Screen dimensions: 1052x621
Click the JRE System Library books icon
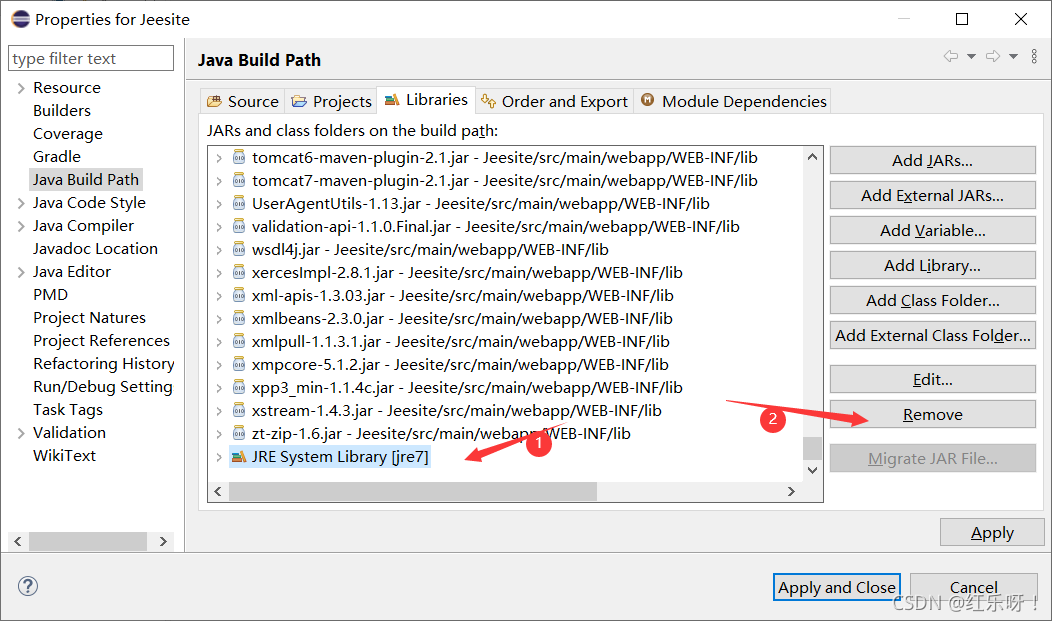pyautogui.click(x=239, y=457)
